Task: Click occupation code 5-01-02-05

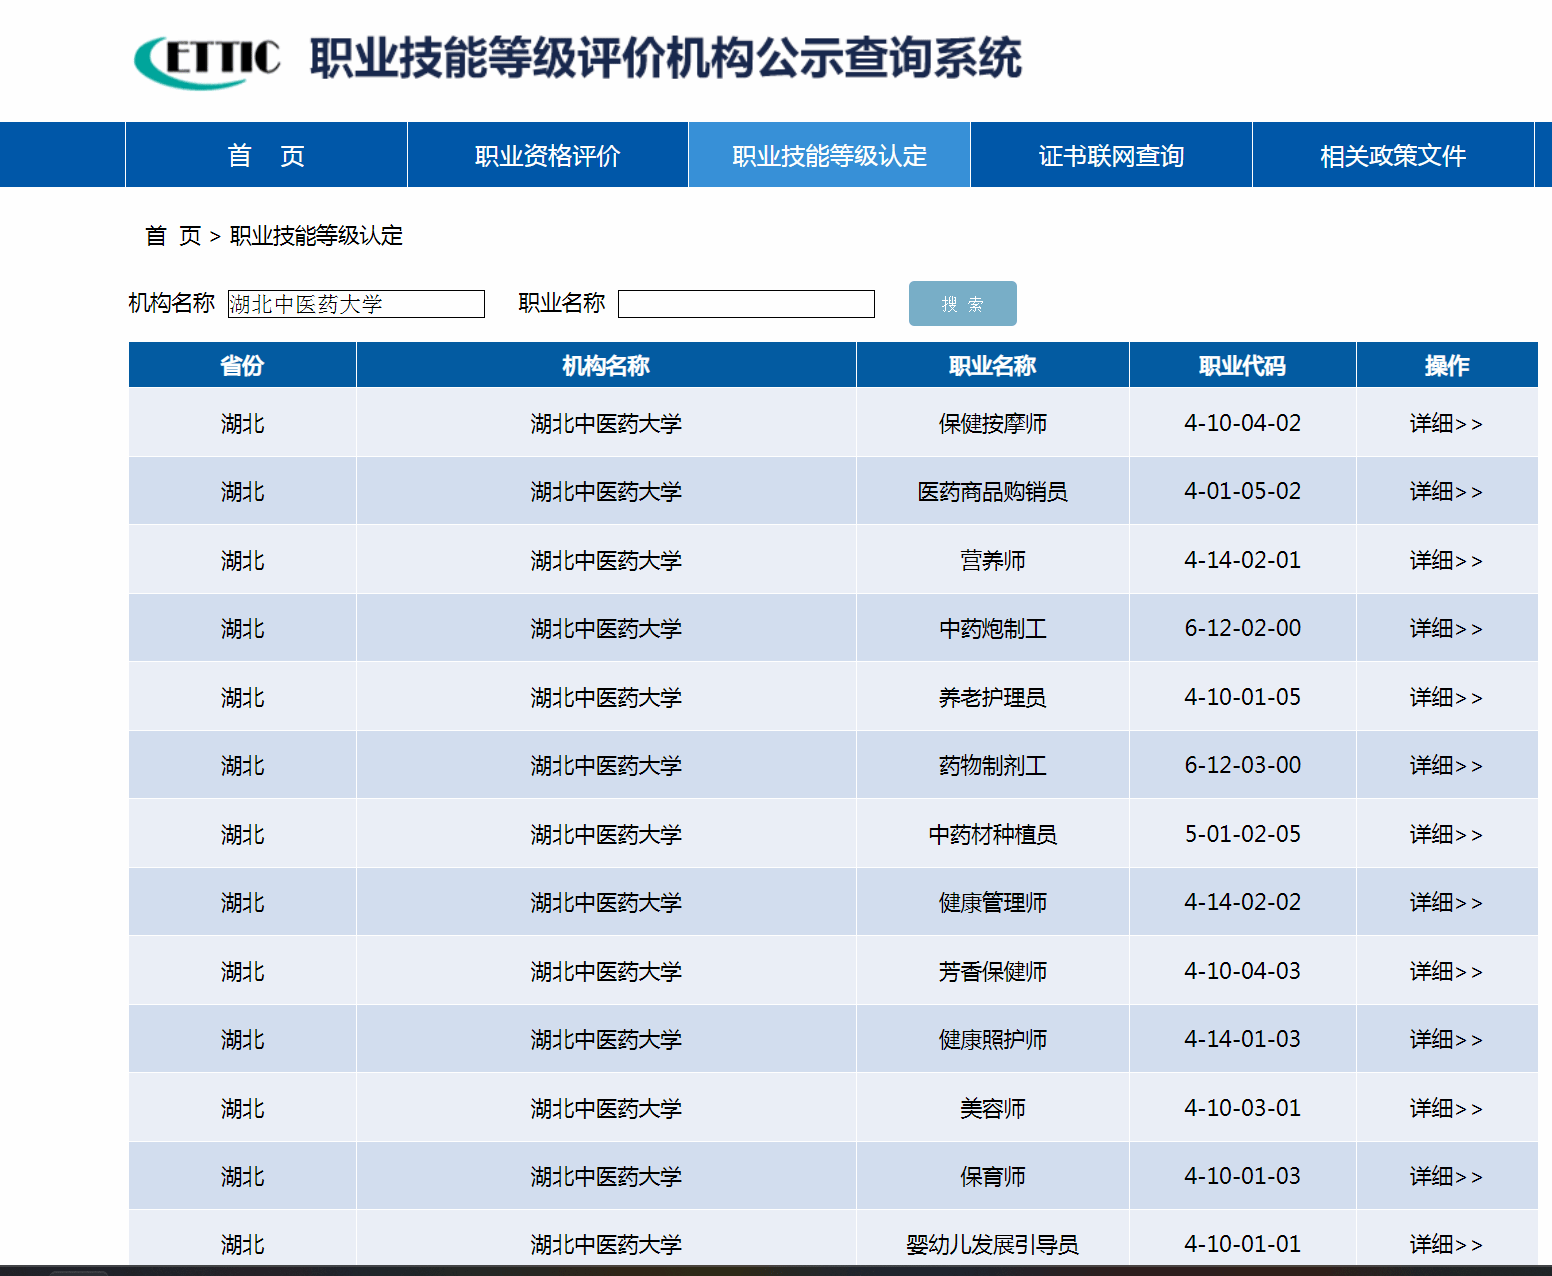Action: point(1243,834)
